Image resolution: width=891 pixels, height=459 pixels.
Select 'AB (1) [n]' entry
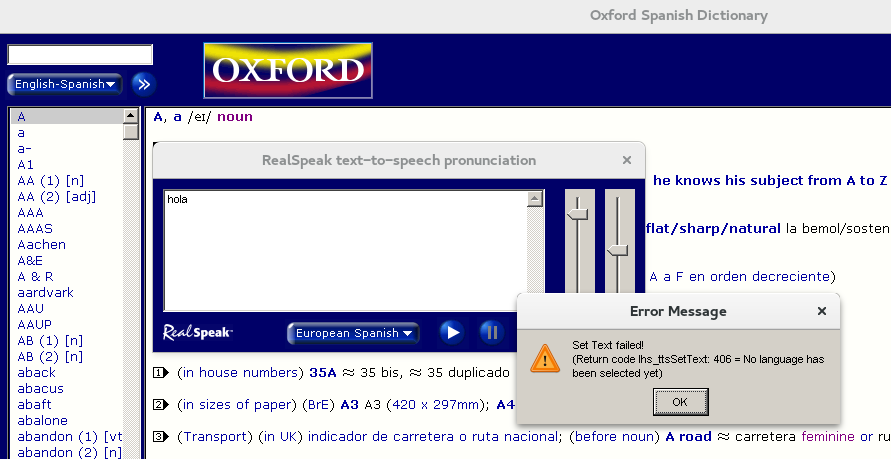(x=50, y=340)
